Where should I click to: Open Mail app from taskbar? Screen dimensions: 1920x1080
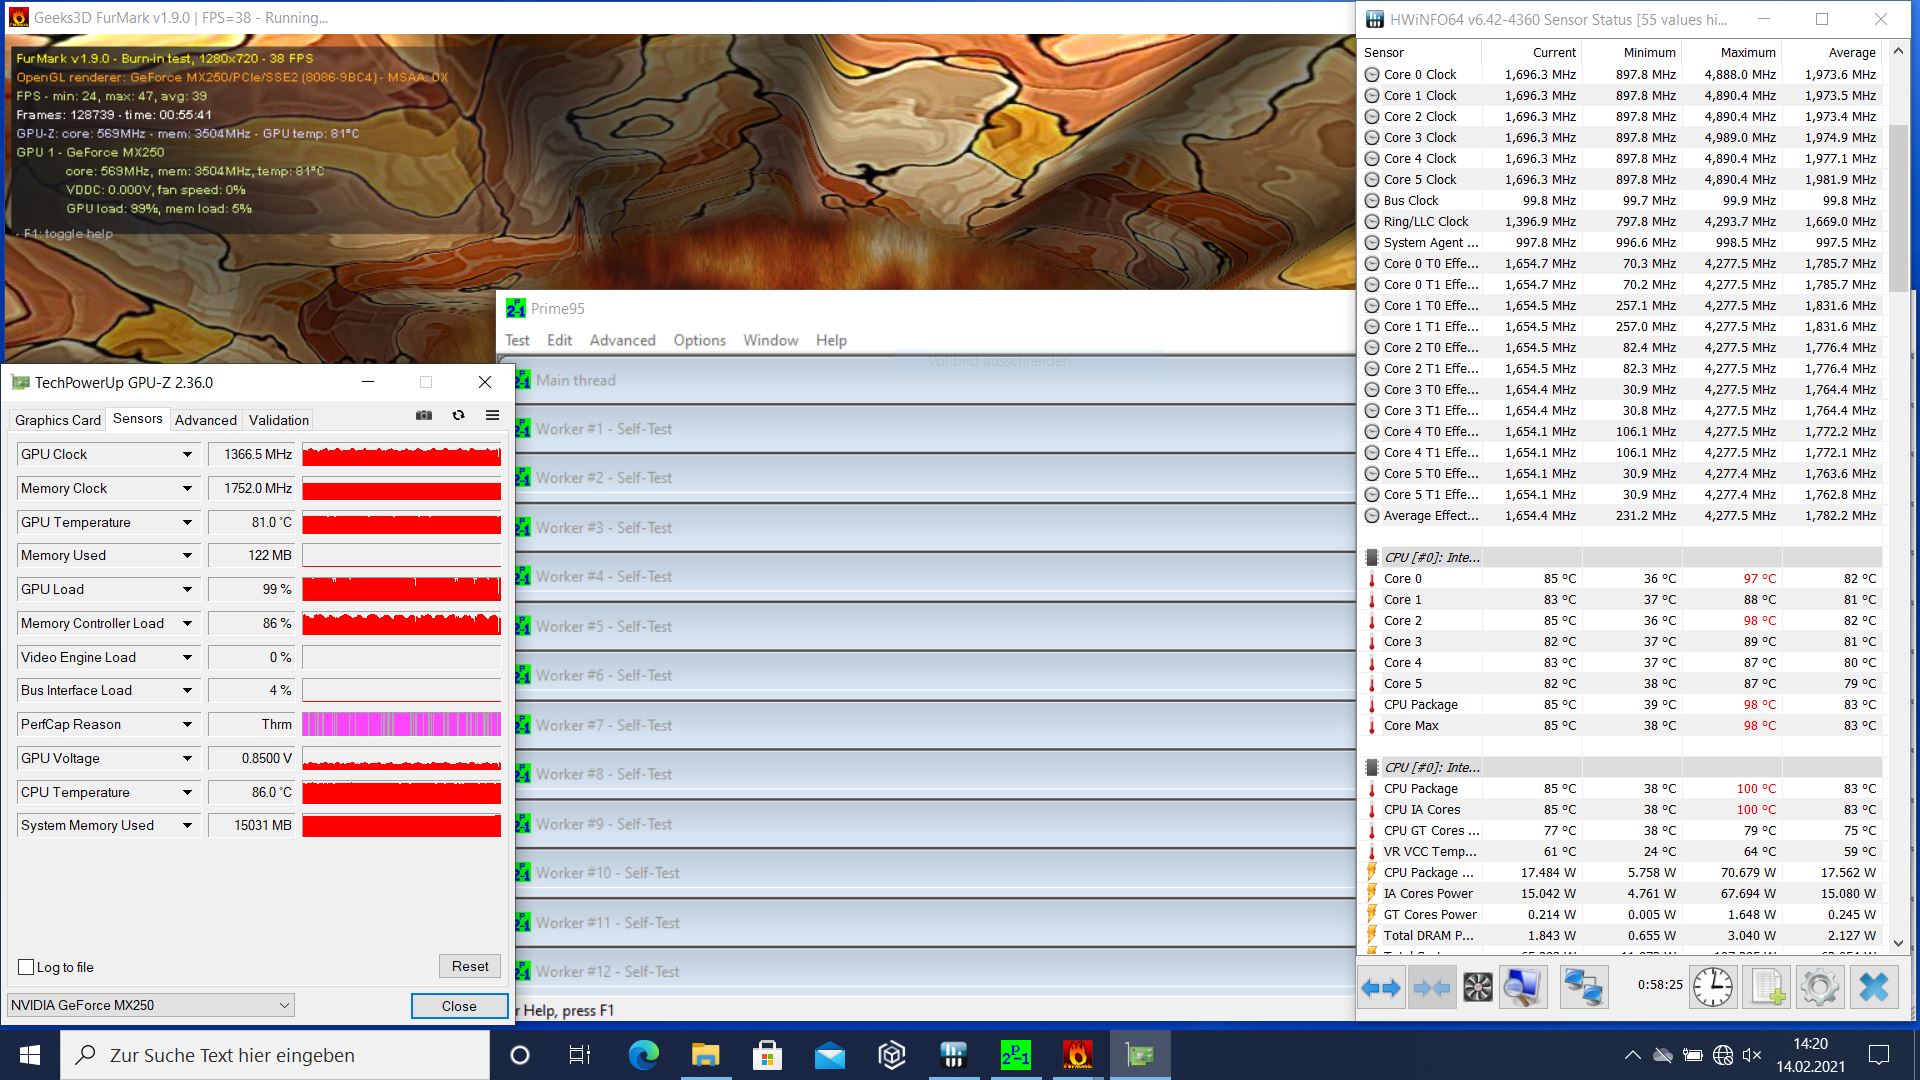point(829,1055)
